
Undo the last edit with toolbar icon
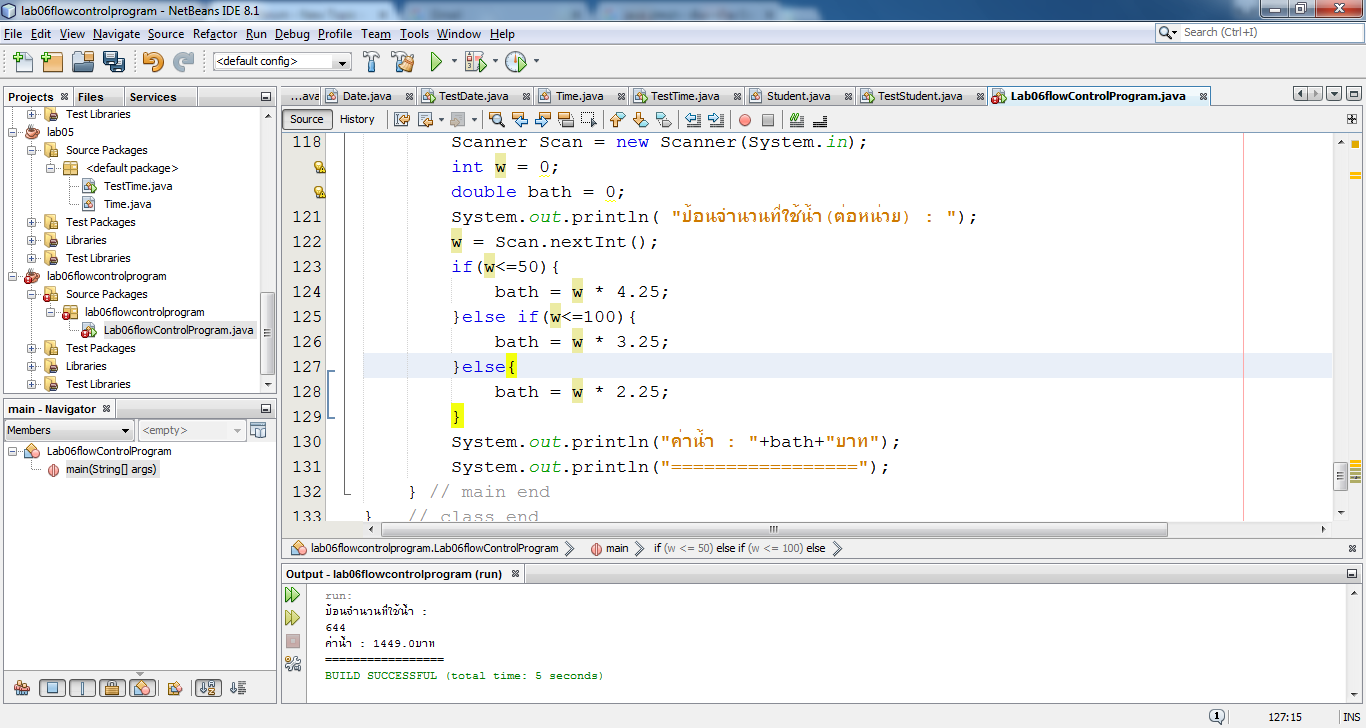(x=152, y=62)
